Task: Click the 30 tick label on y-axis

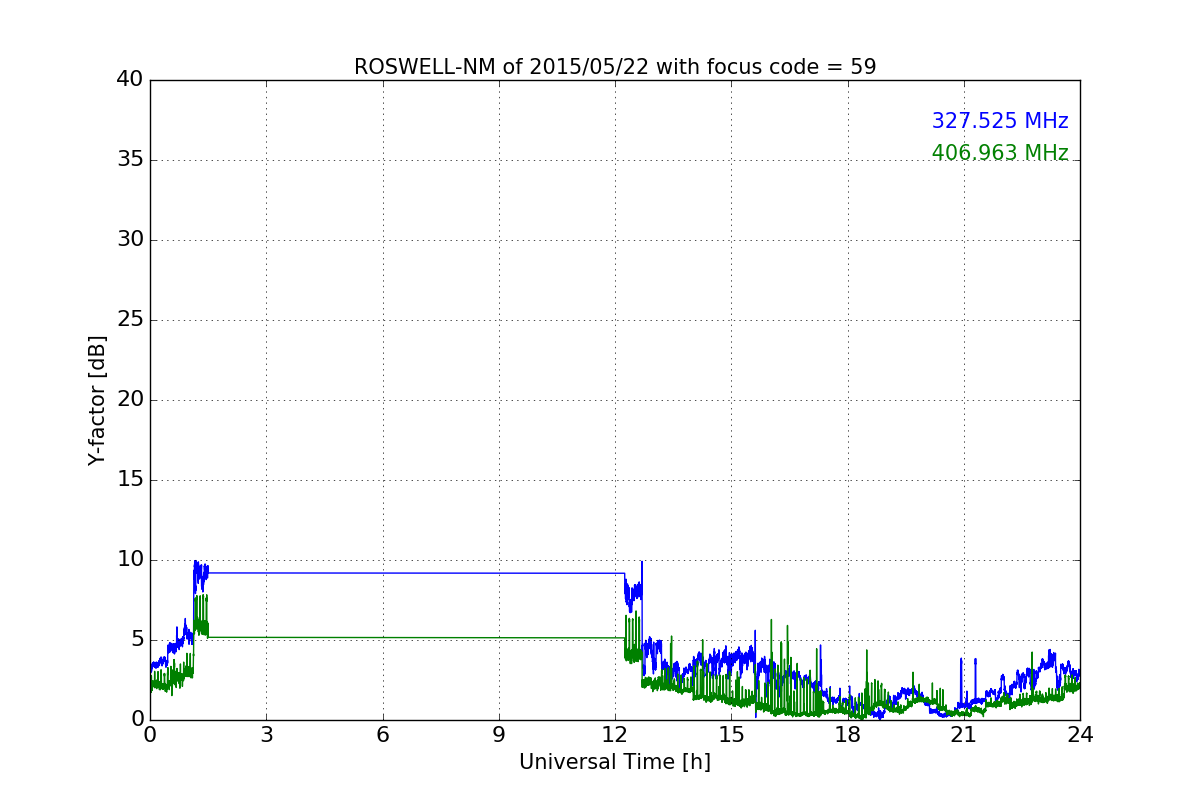Action: click(130, 239)
